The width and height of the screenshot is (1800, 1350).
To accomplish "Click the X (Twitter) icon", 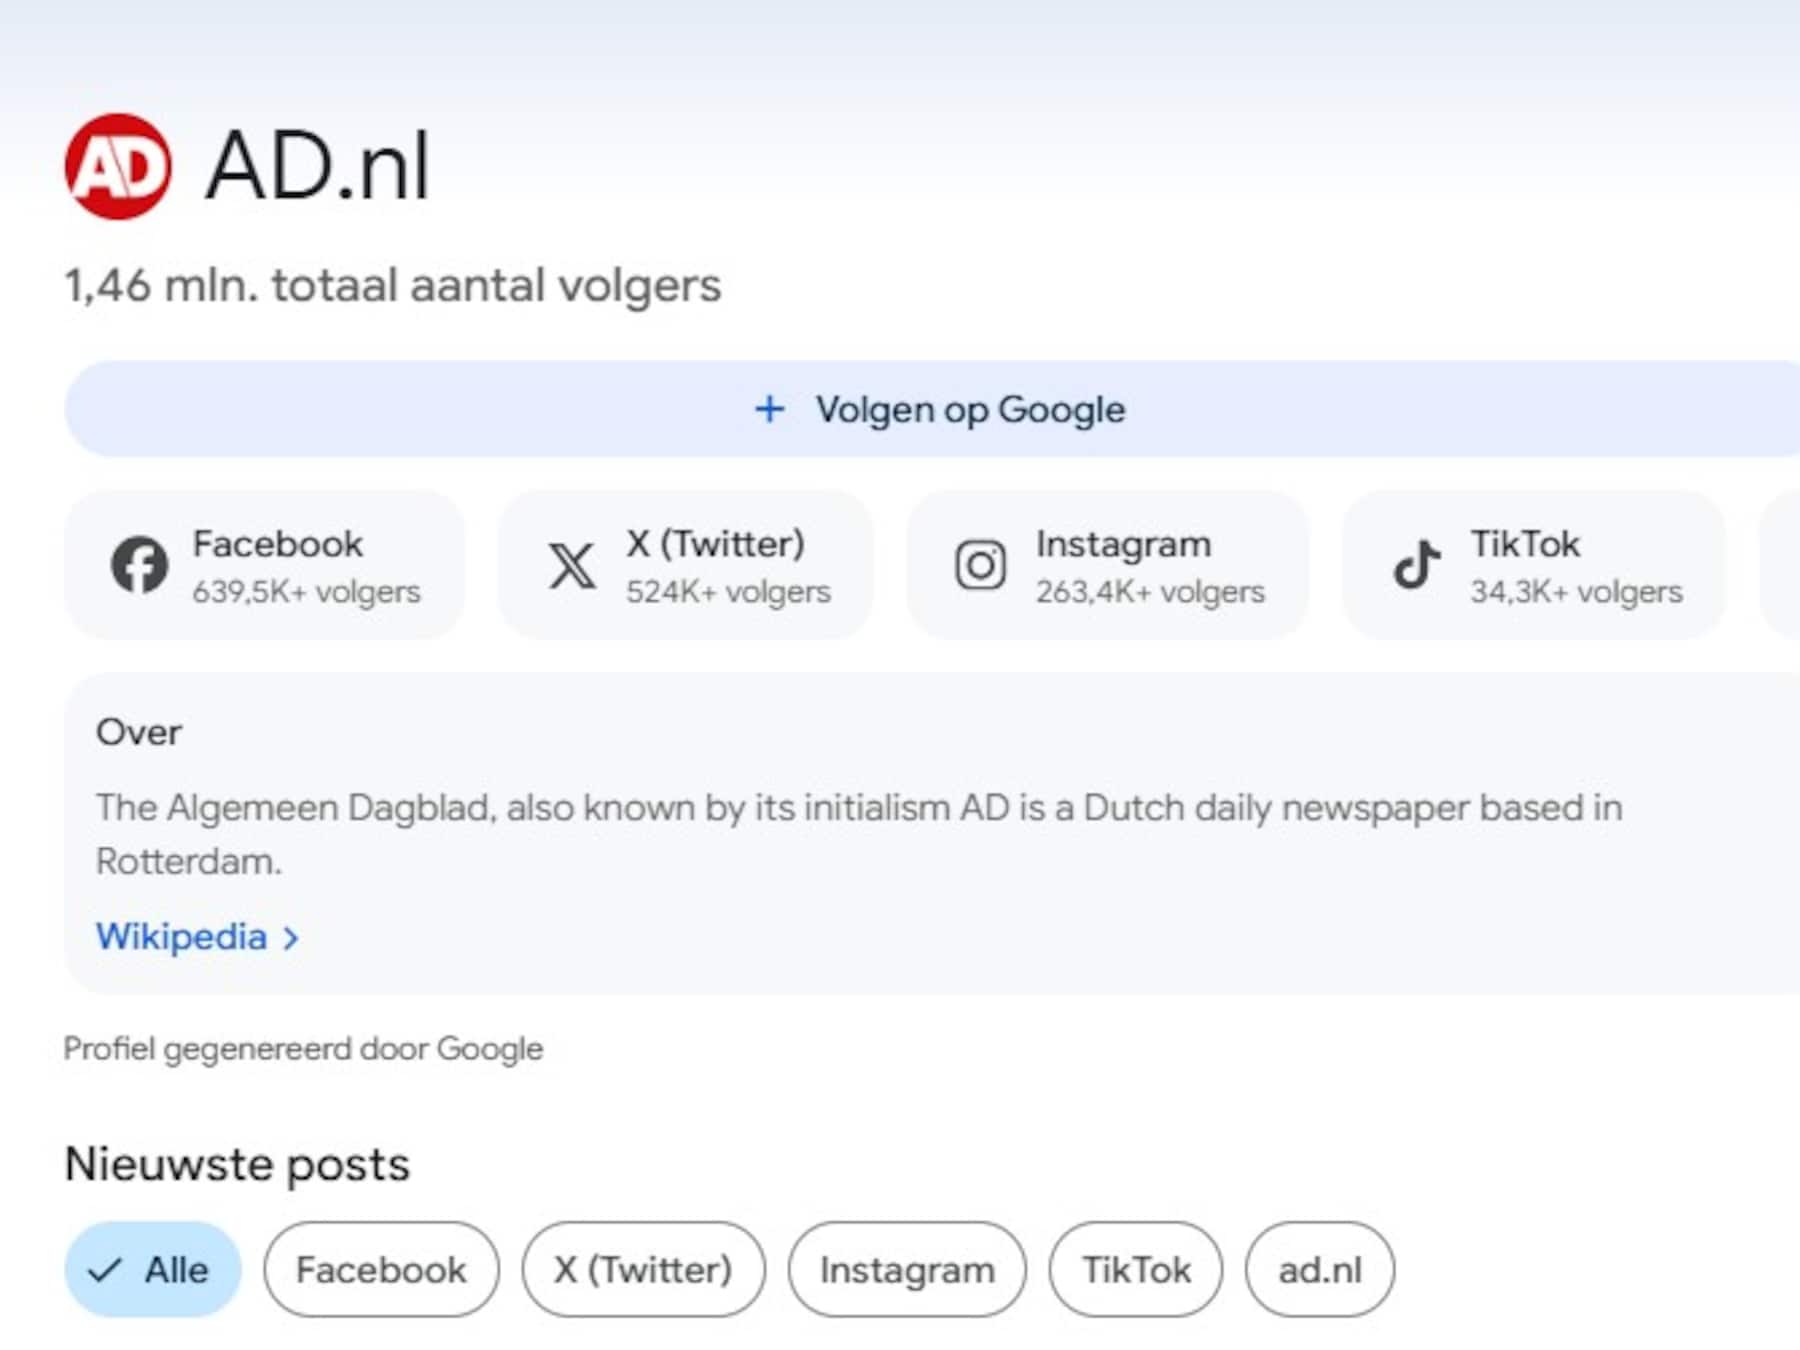I will click(x=570, y=564).
